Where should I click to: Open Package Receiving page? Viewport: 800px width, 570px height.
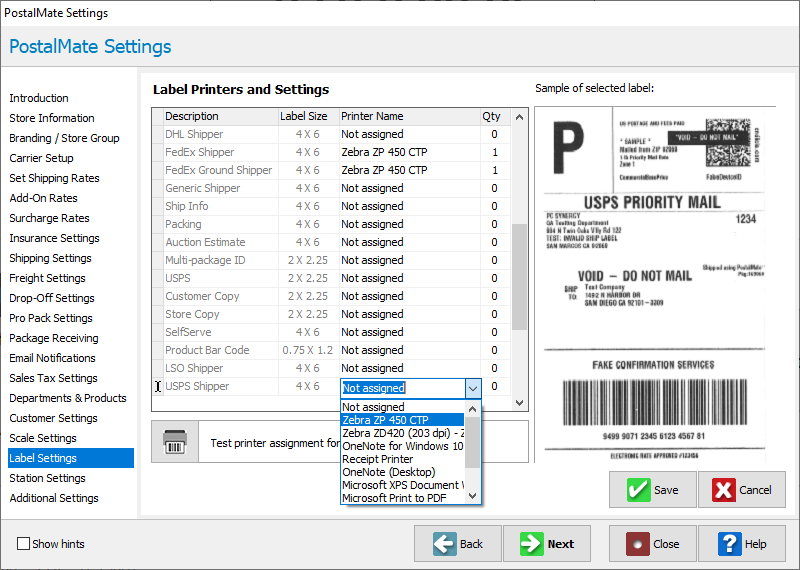(54, 338)
